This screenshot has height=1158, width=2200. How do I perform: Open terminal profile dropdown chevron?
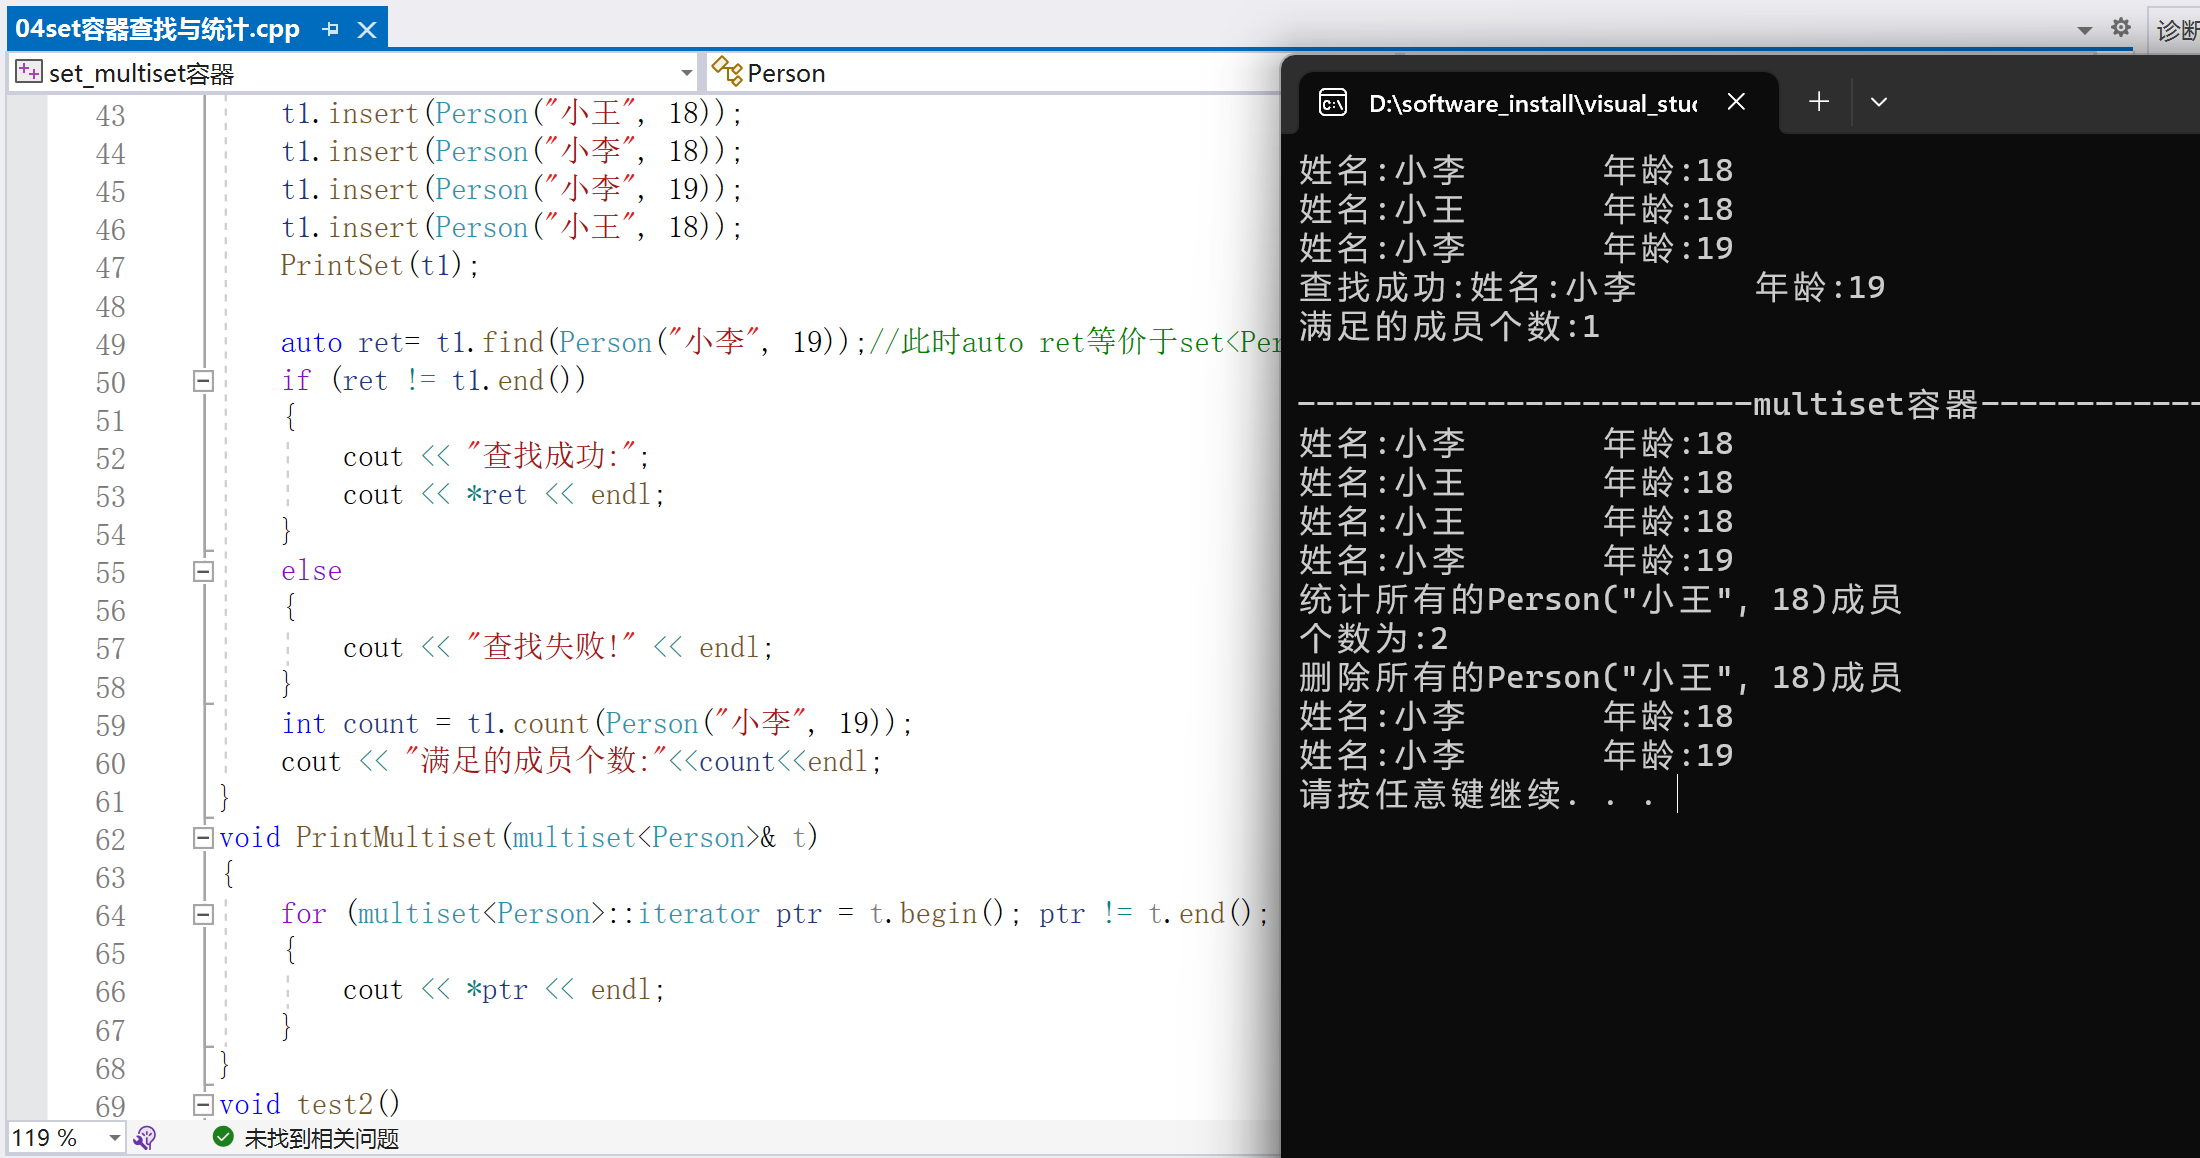(1879, 102)
